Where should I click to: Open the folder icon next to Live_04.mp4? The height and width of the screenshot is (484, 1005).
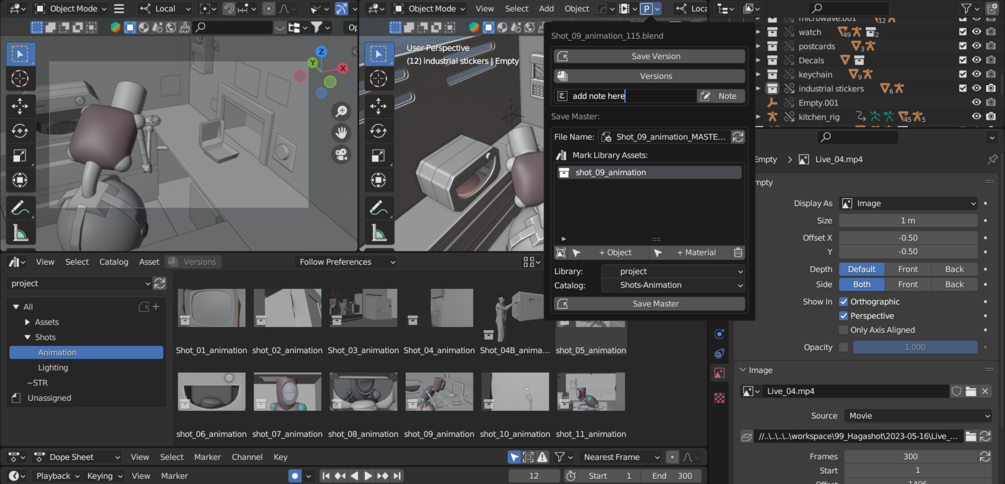971,391
